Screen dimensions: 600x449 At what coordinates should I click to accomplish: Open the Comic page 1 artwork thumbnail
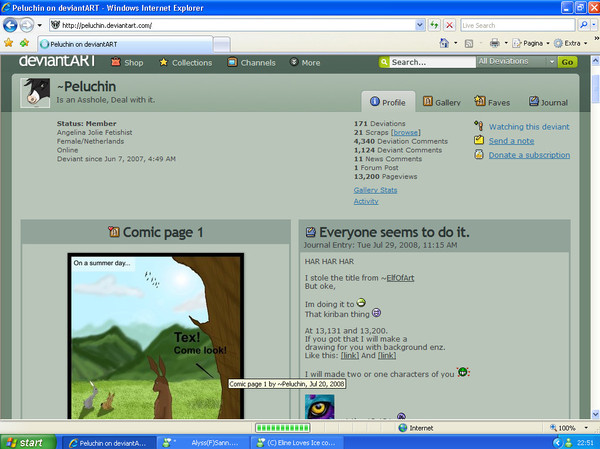coord(156,336)
